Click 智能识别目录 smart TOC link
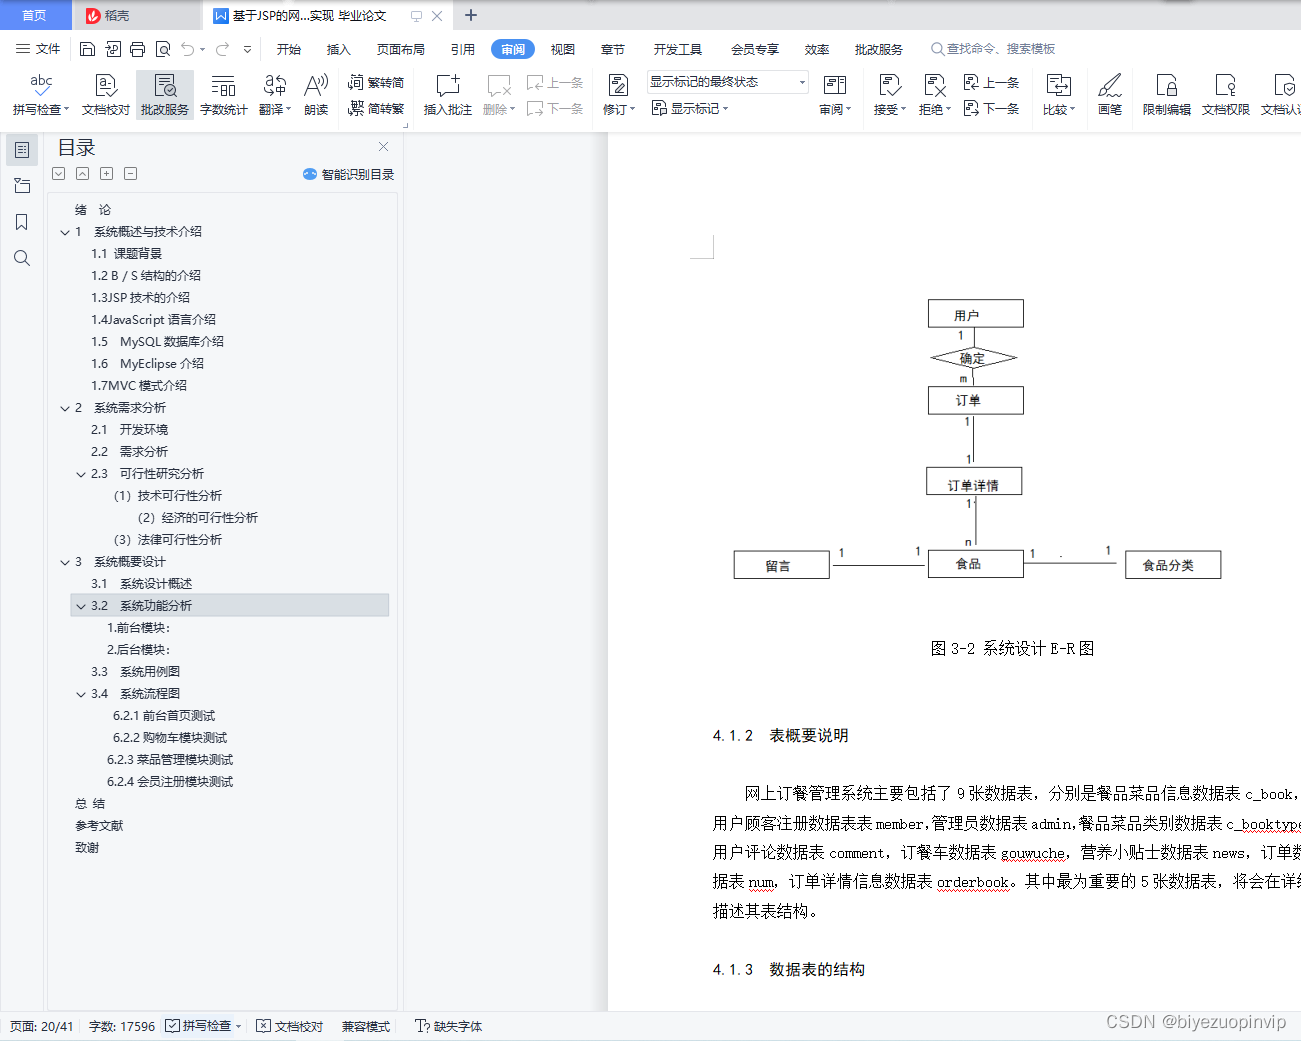1301x1041 pixels. 348,174
